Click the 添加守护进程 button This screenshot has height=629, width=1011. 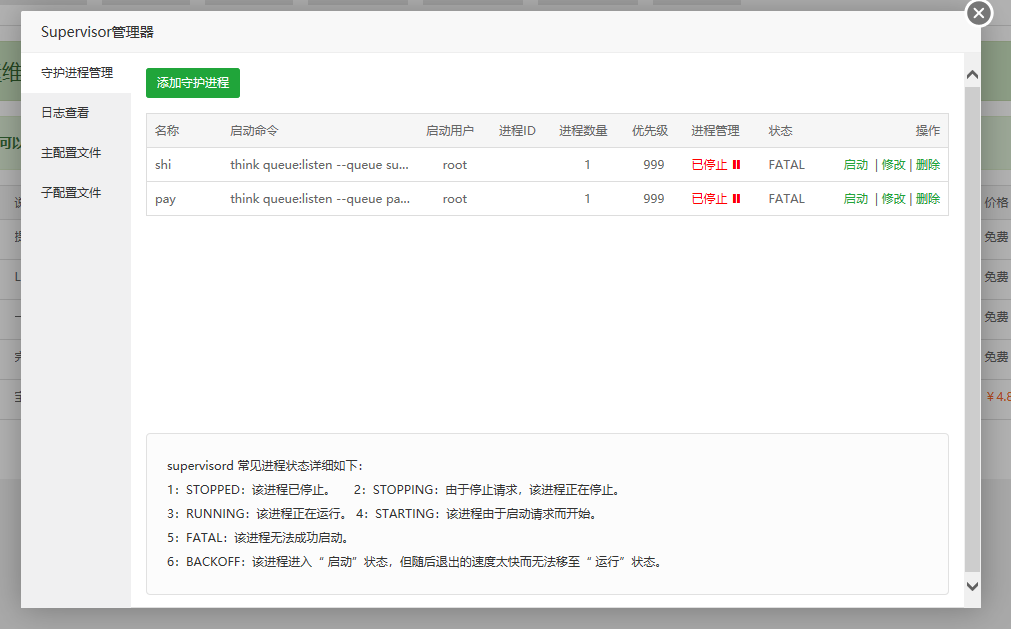tap(193, 83)
